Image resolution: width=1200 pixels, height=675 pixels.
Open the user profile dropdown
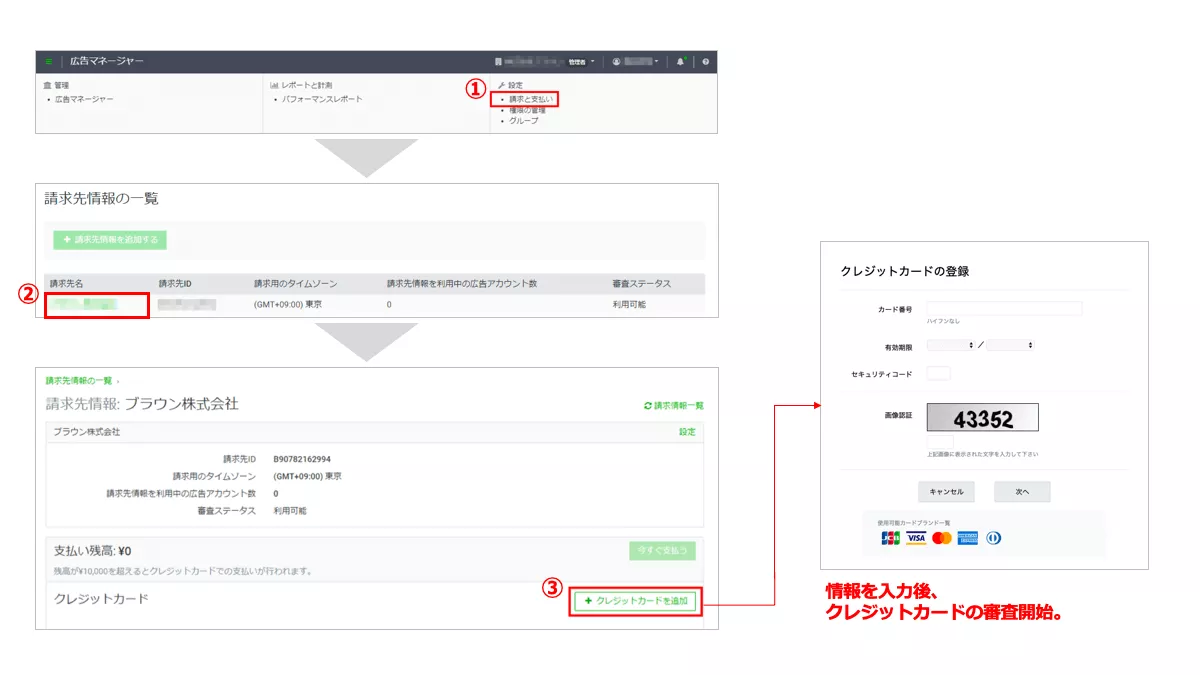[x=637, y=62]
